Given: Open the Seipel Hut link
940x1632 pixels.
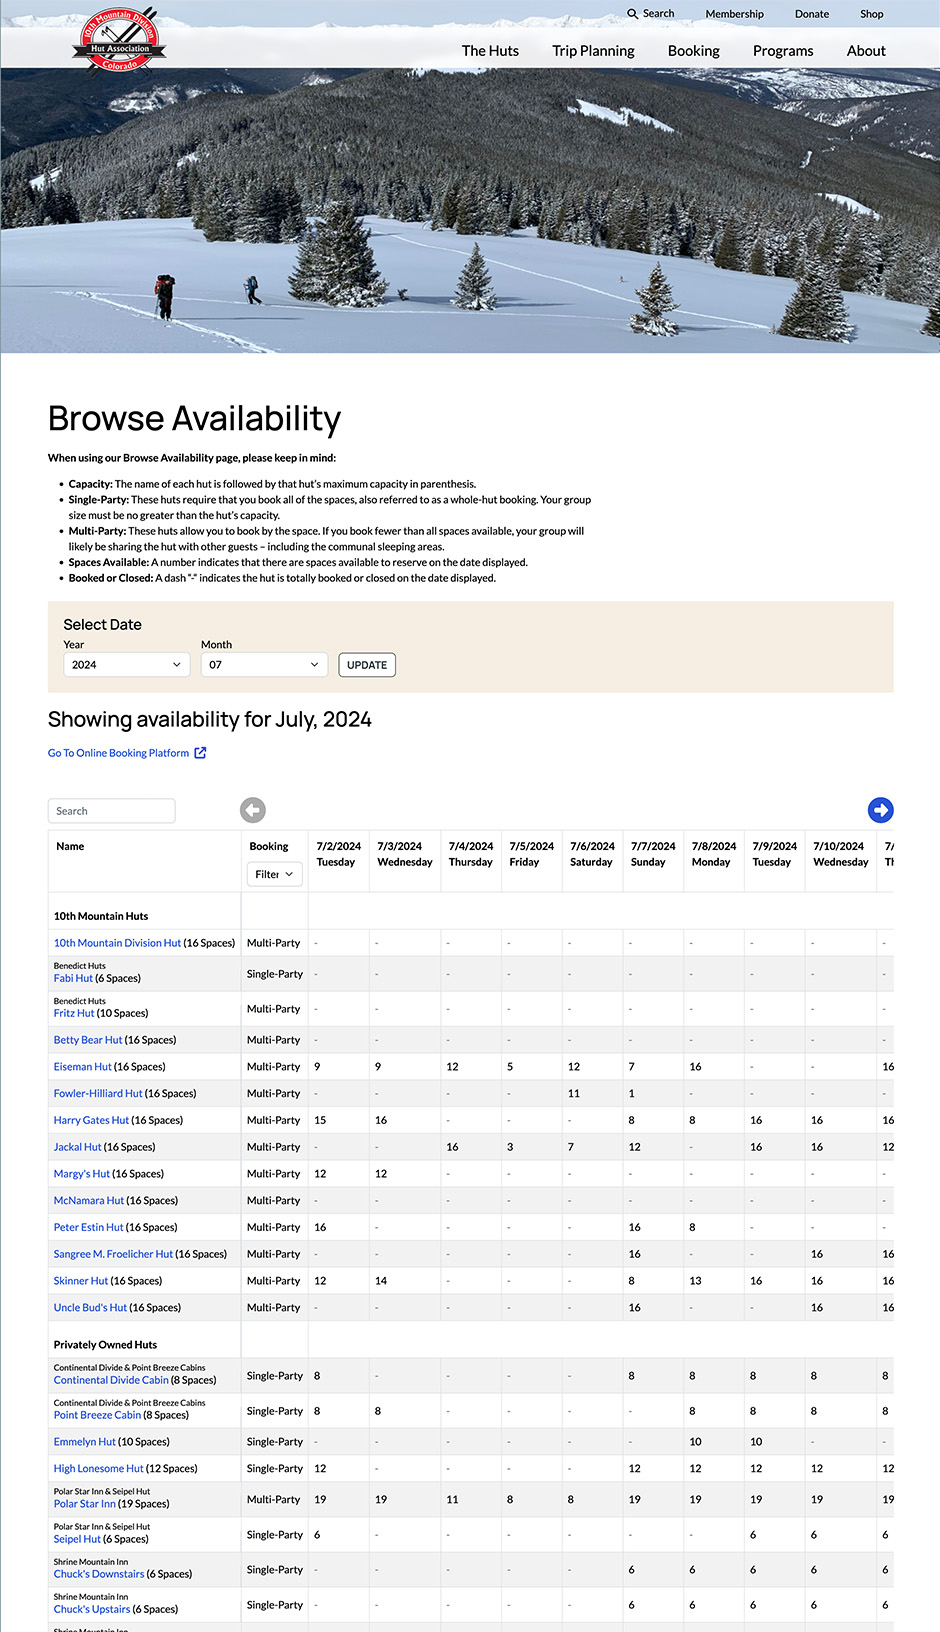Looking at the screenshot, I should (x=77, y=1539).
